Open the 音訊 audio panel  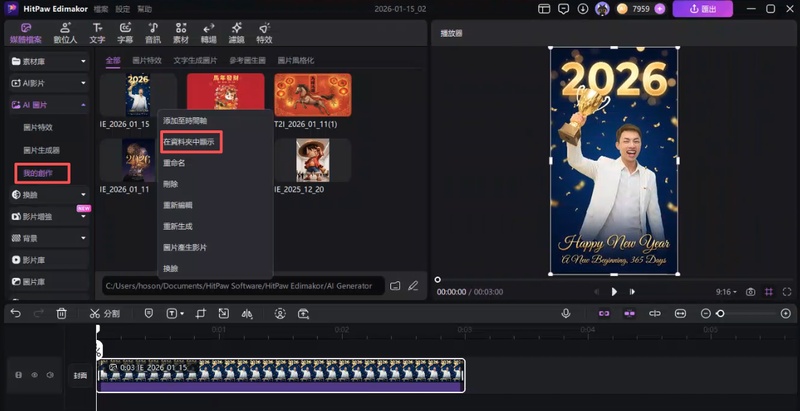click(x=152, y=33)
